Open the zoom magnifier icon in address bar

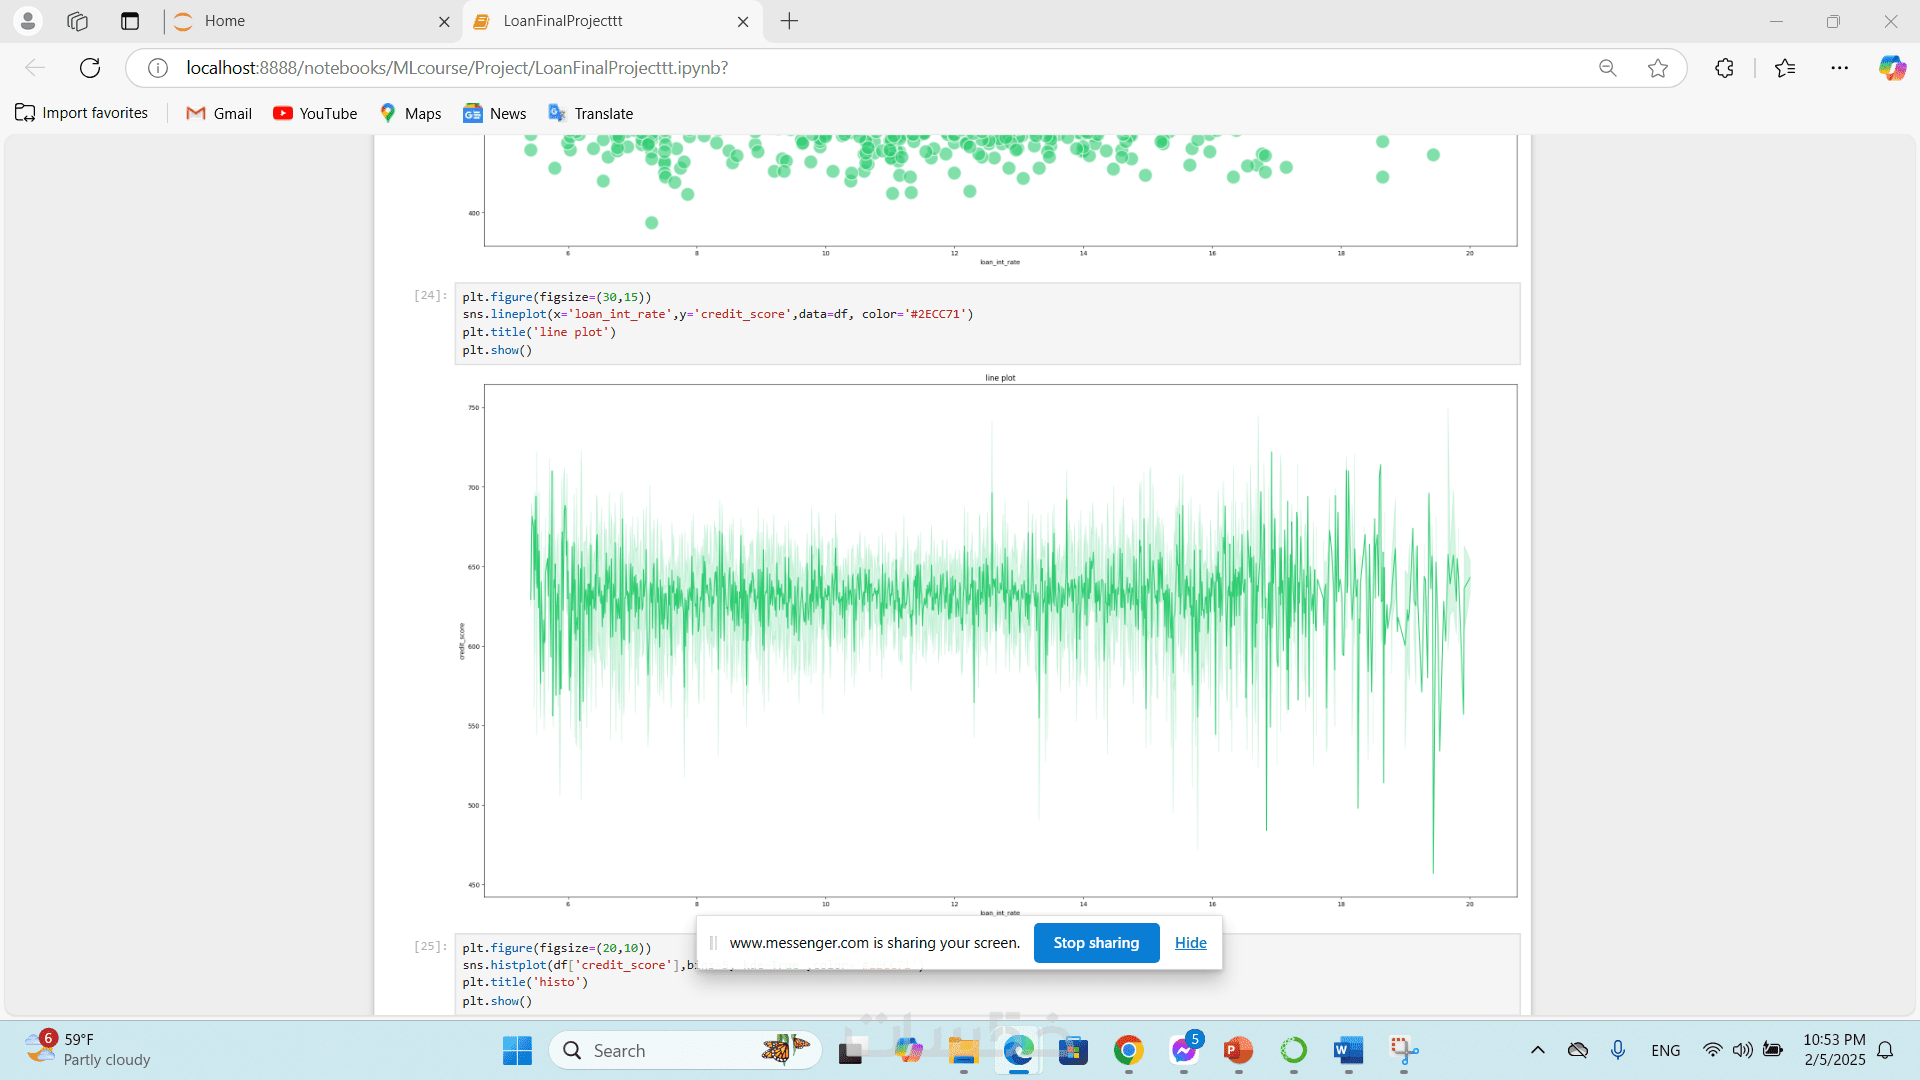(x=1607, y=68)
